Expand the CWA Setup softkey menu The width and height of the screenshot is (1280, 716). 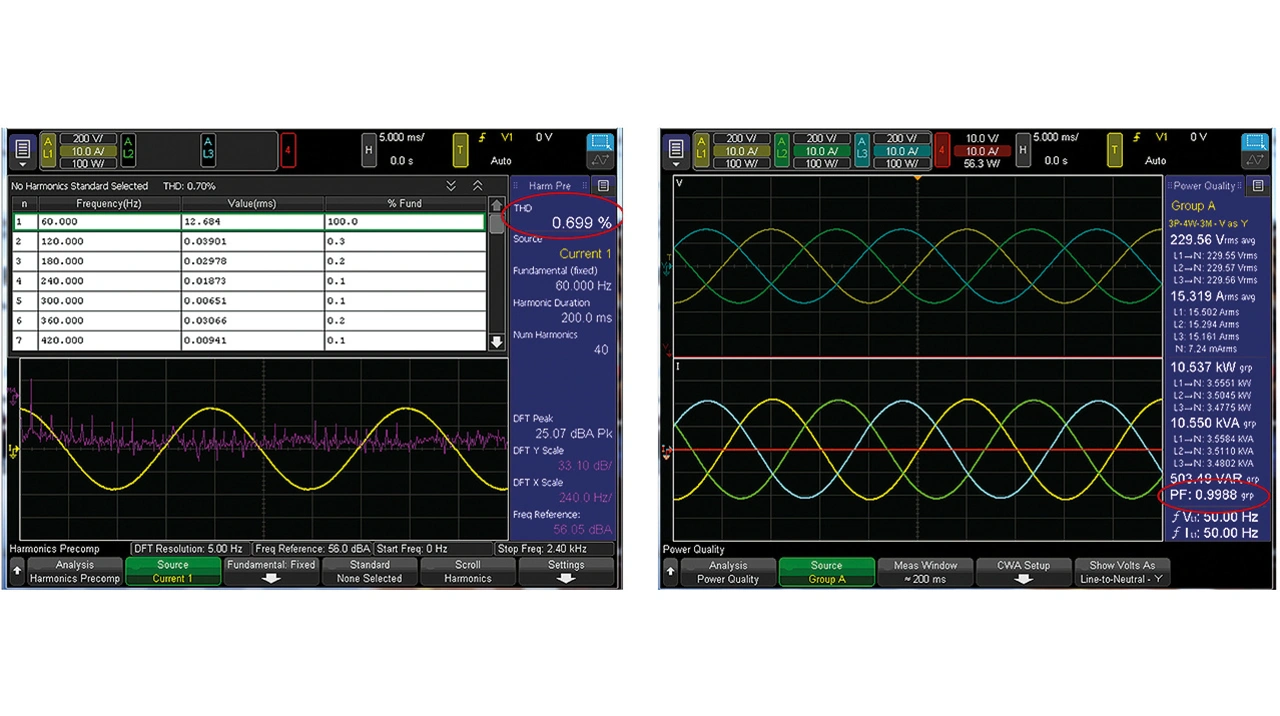[x=1023, y=572]
